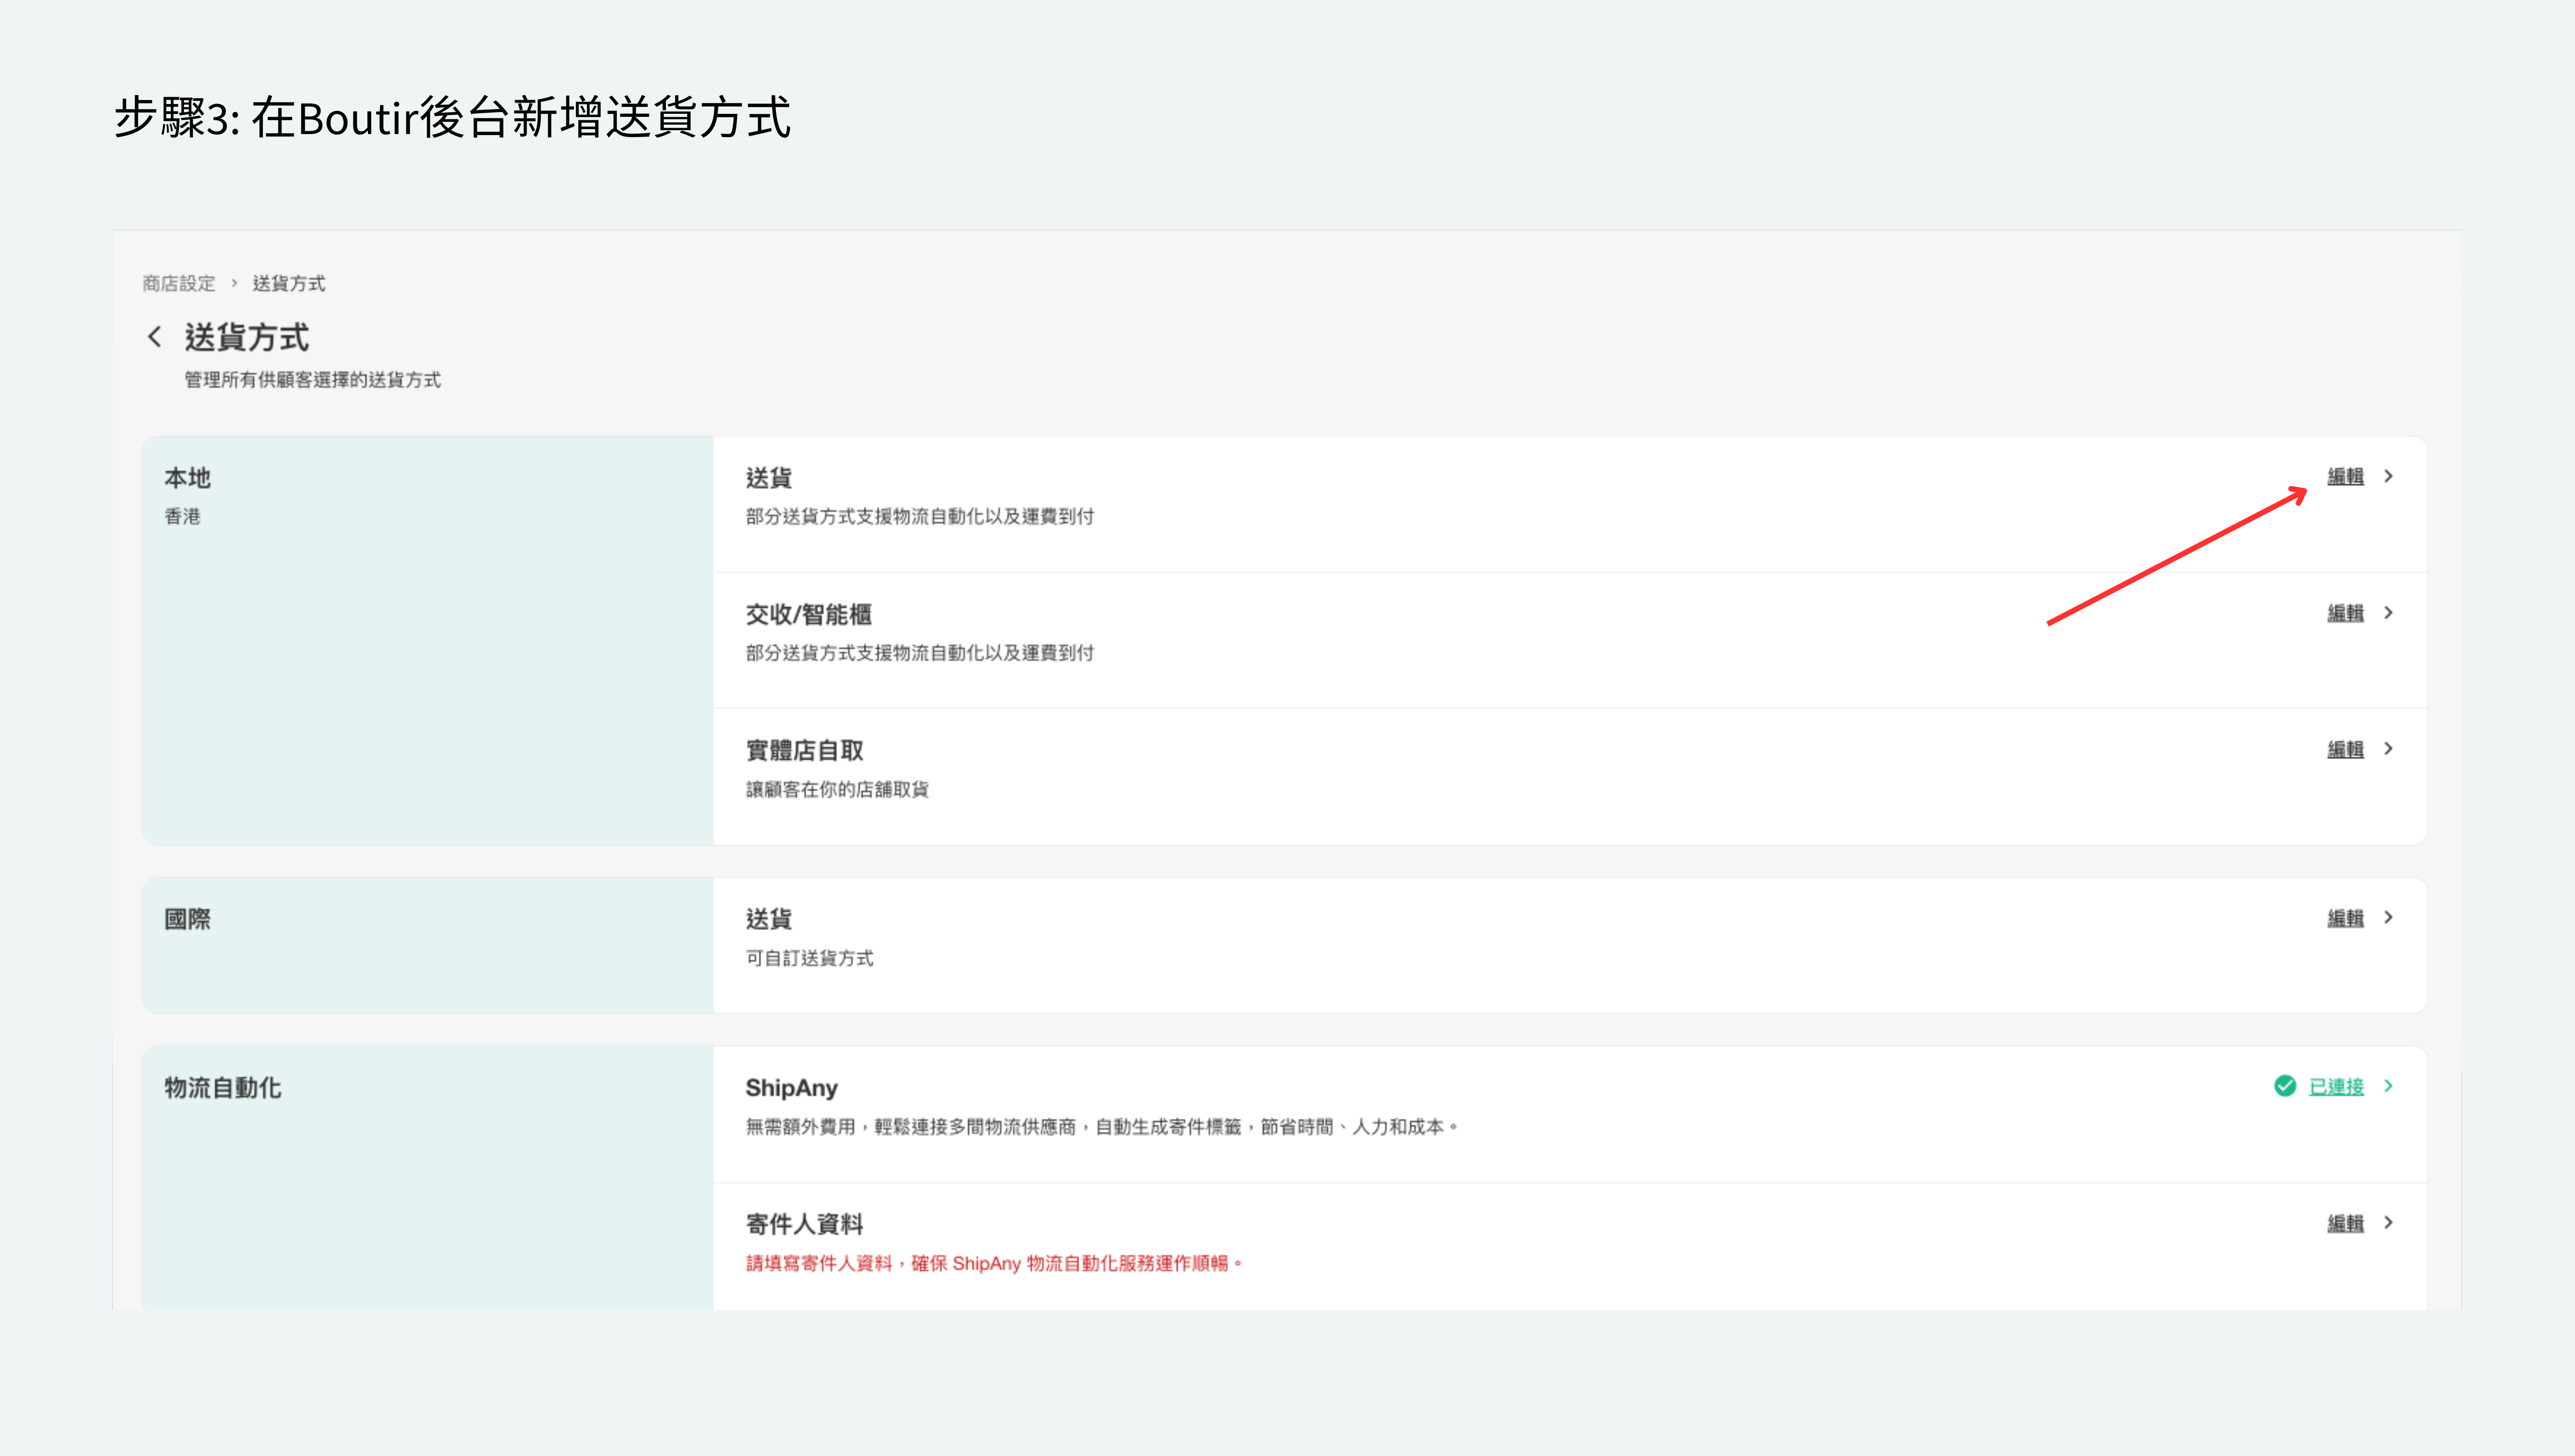
Task: Click chevron arrow on 實體店自取 row
Action: (x=2388, y=749)
